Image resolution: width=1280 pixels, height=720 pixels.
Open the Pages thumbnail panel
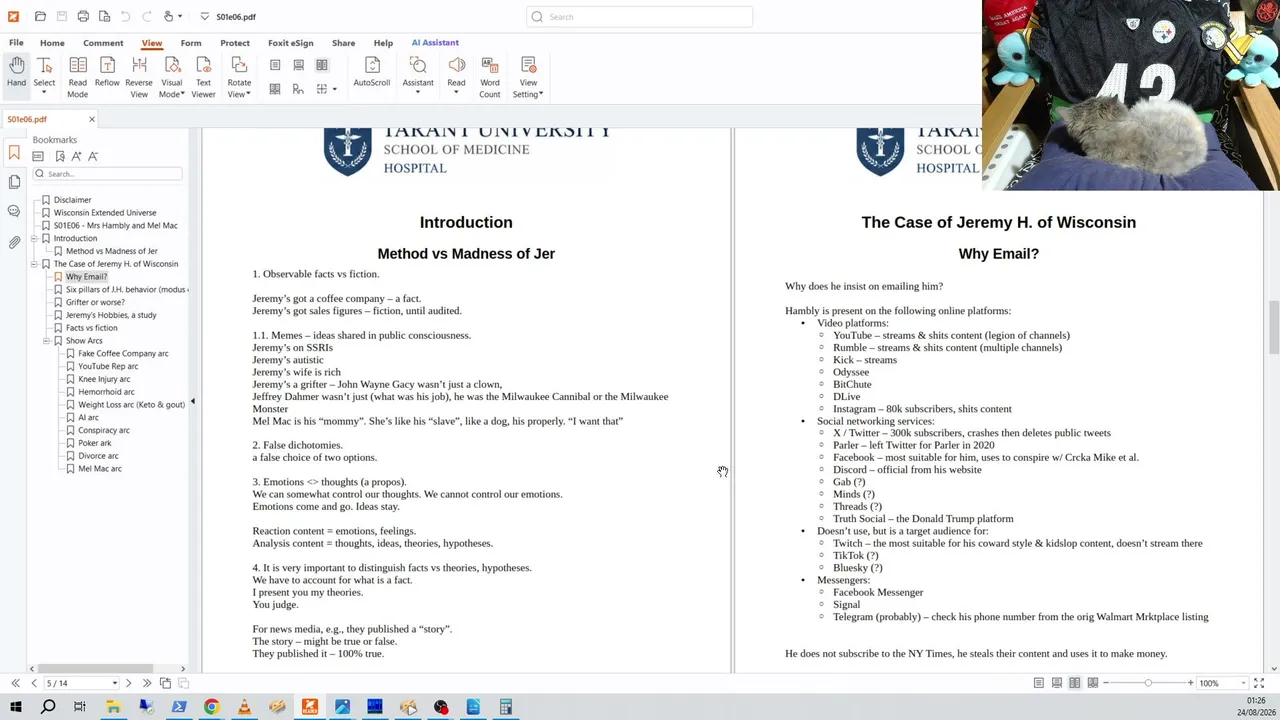pos(14,182)
